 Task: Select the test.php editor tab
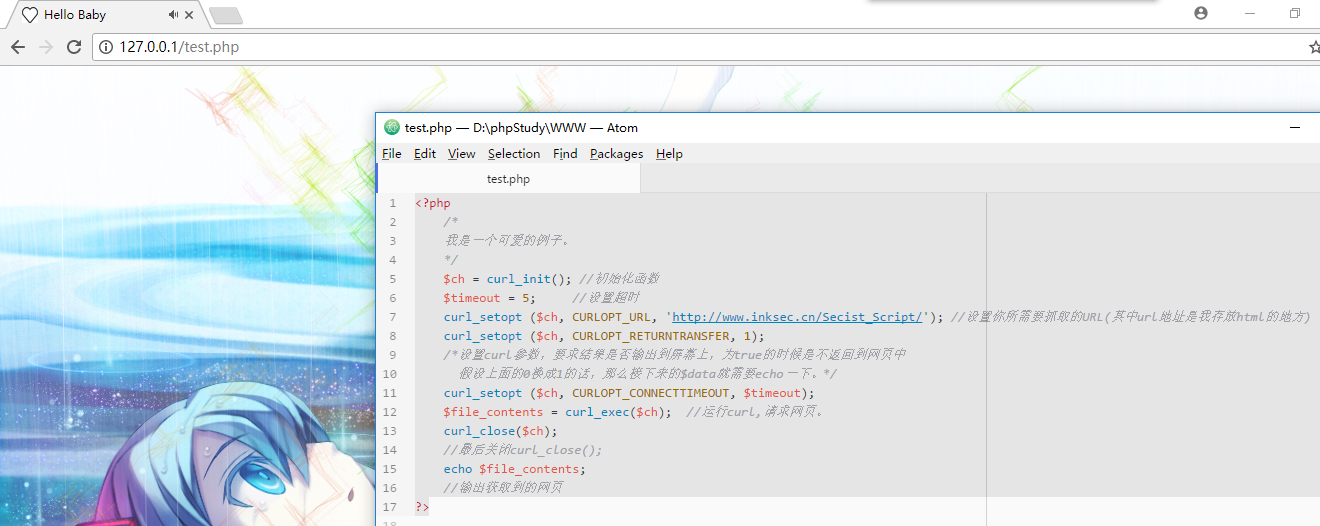[509, 179]
